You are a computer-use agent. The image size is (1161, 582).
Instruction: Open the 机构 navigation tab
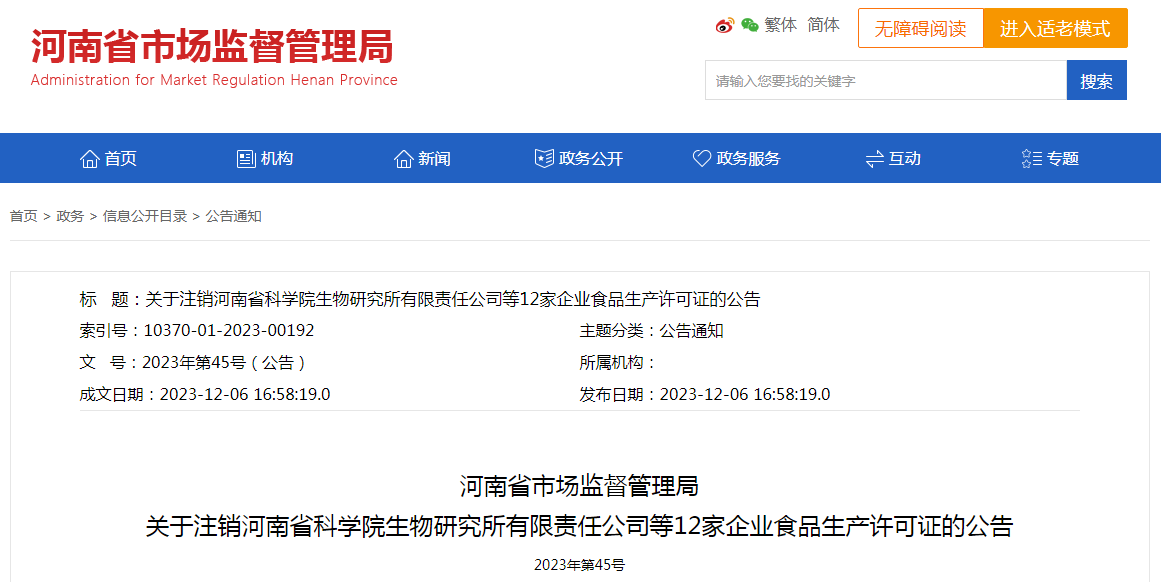264,158
